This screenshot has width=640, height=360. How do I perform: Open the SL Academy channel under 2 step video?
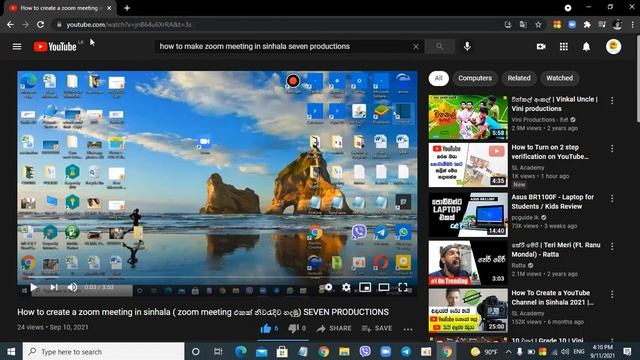coord(528,168)
